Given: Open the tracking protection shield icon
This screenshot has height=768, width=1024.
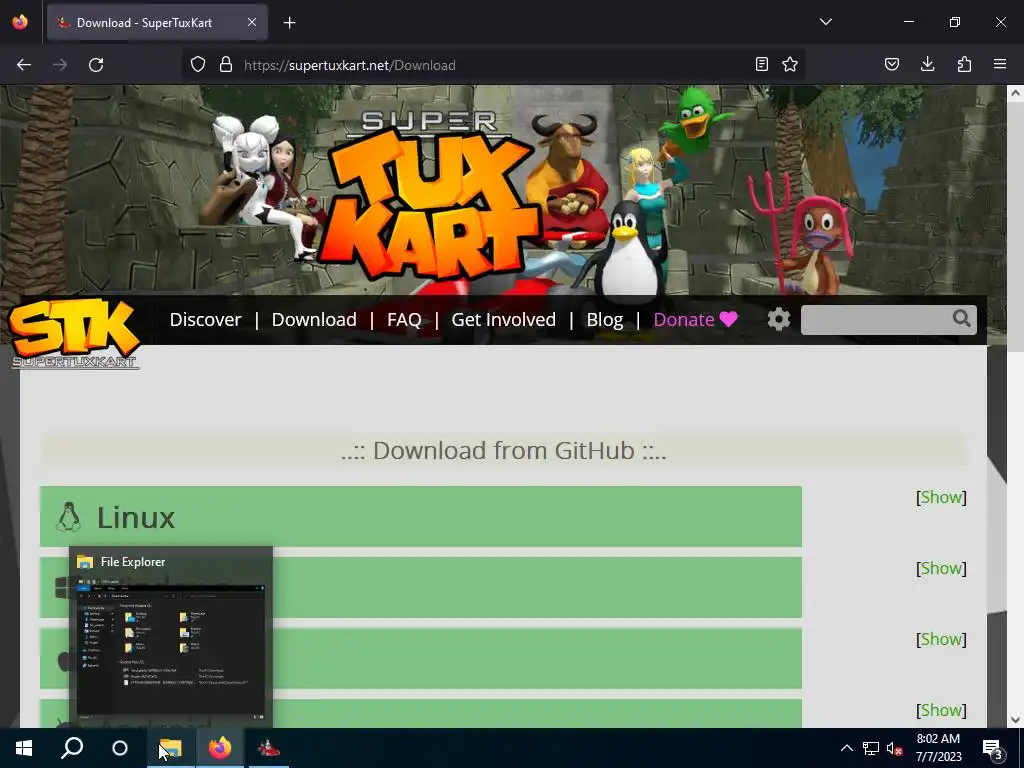Looking at the screenshot, I should coord(198,65).
